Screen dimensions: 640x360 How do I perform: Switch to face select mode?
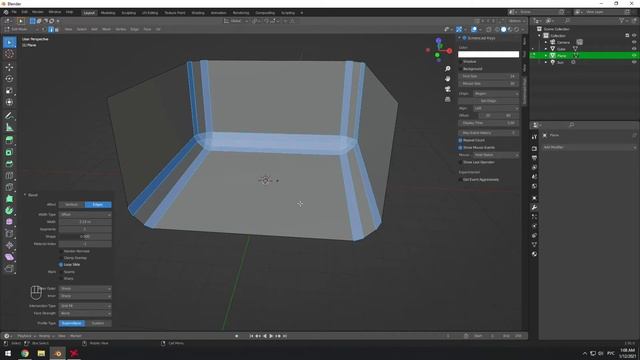point(56,29)
